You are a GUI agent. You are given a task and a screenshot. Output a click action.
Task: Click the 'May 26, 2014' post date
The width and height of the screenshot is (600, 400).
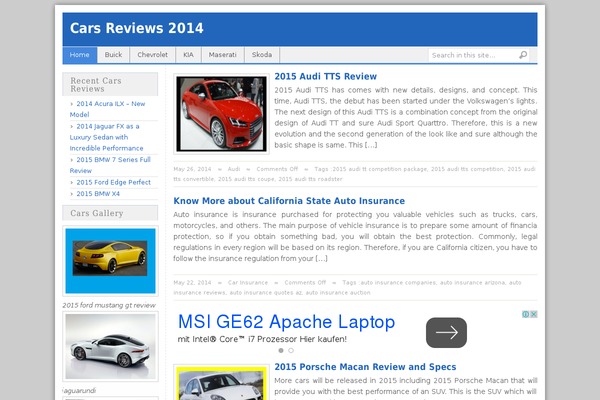point(192,169)
